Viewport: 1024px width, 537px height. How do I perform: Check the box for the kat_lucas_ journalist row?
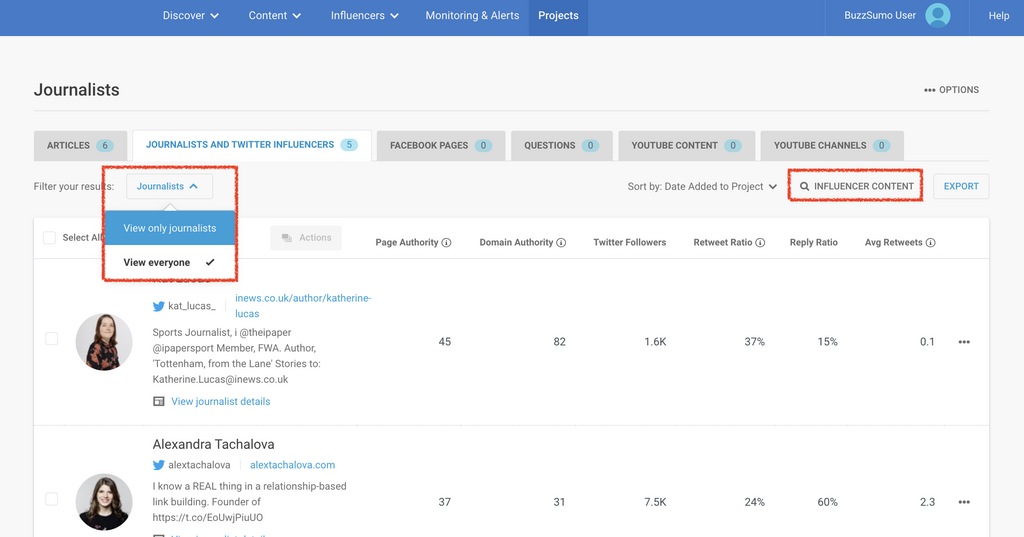[x=52, y=339]
